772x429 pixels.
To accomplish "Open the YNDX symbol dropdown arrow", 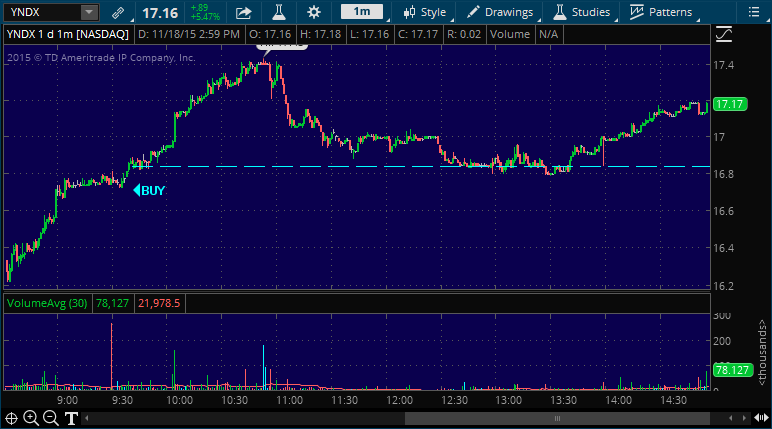I will 89,12.
